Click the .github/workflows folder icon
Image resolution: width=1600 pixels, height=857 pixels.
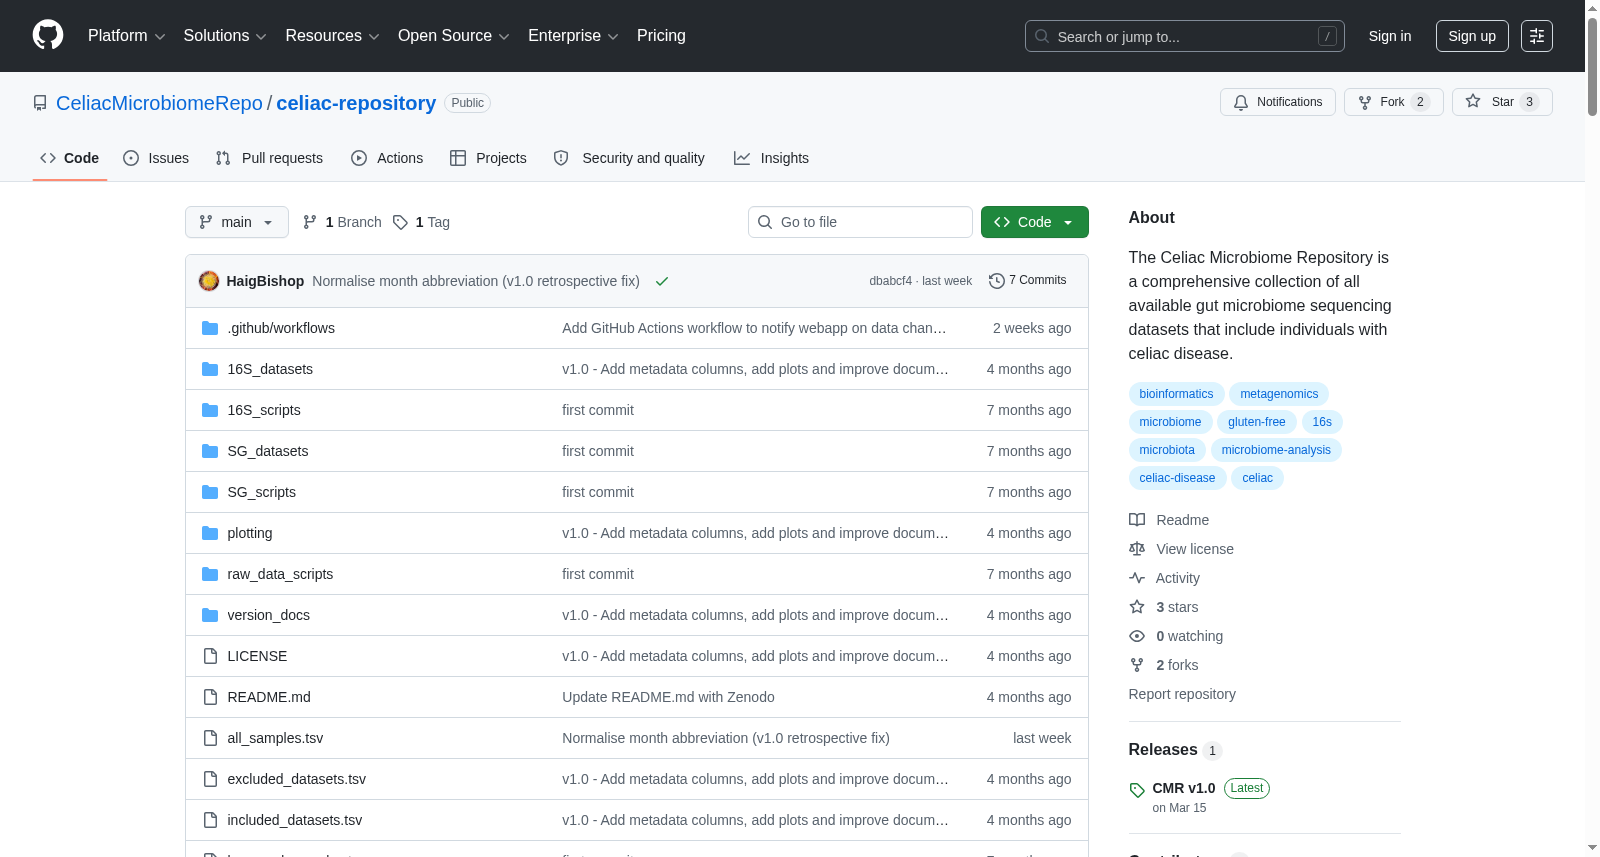point(210,328)
